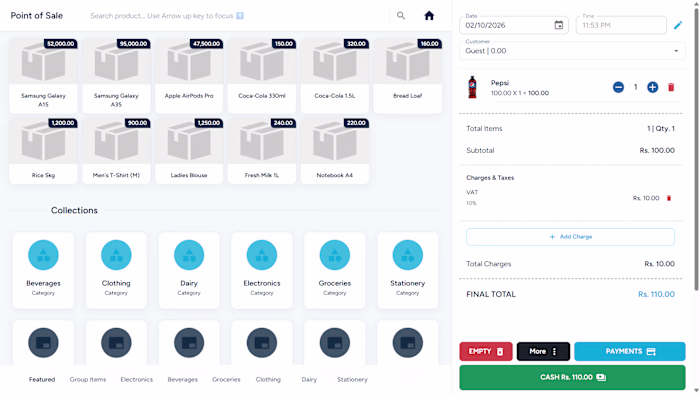Click the Point of Sale title
This screenshot has height=394, width=700.
pos(37,16)
